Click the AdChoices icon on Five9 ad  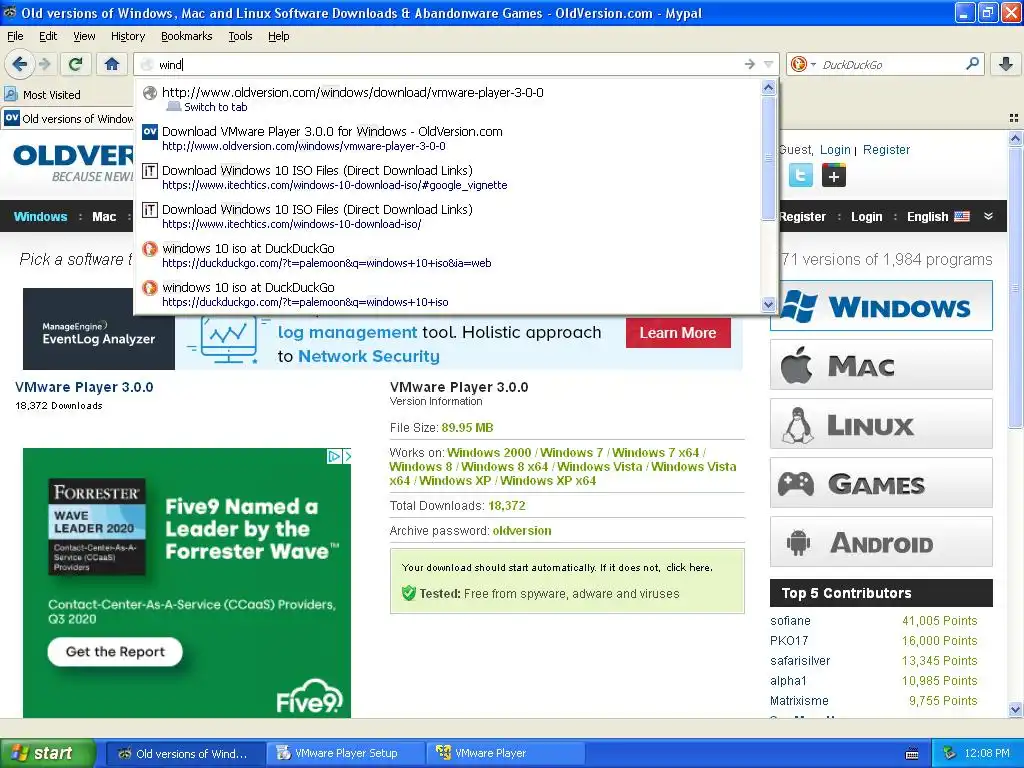click(334, 456)
